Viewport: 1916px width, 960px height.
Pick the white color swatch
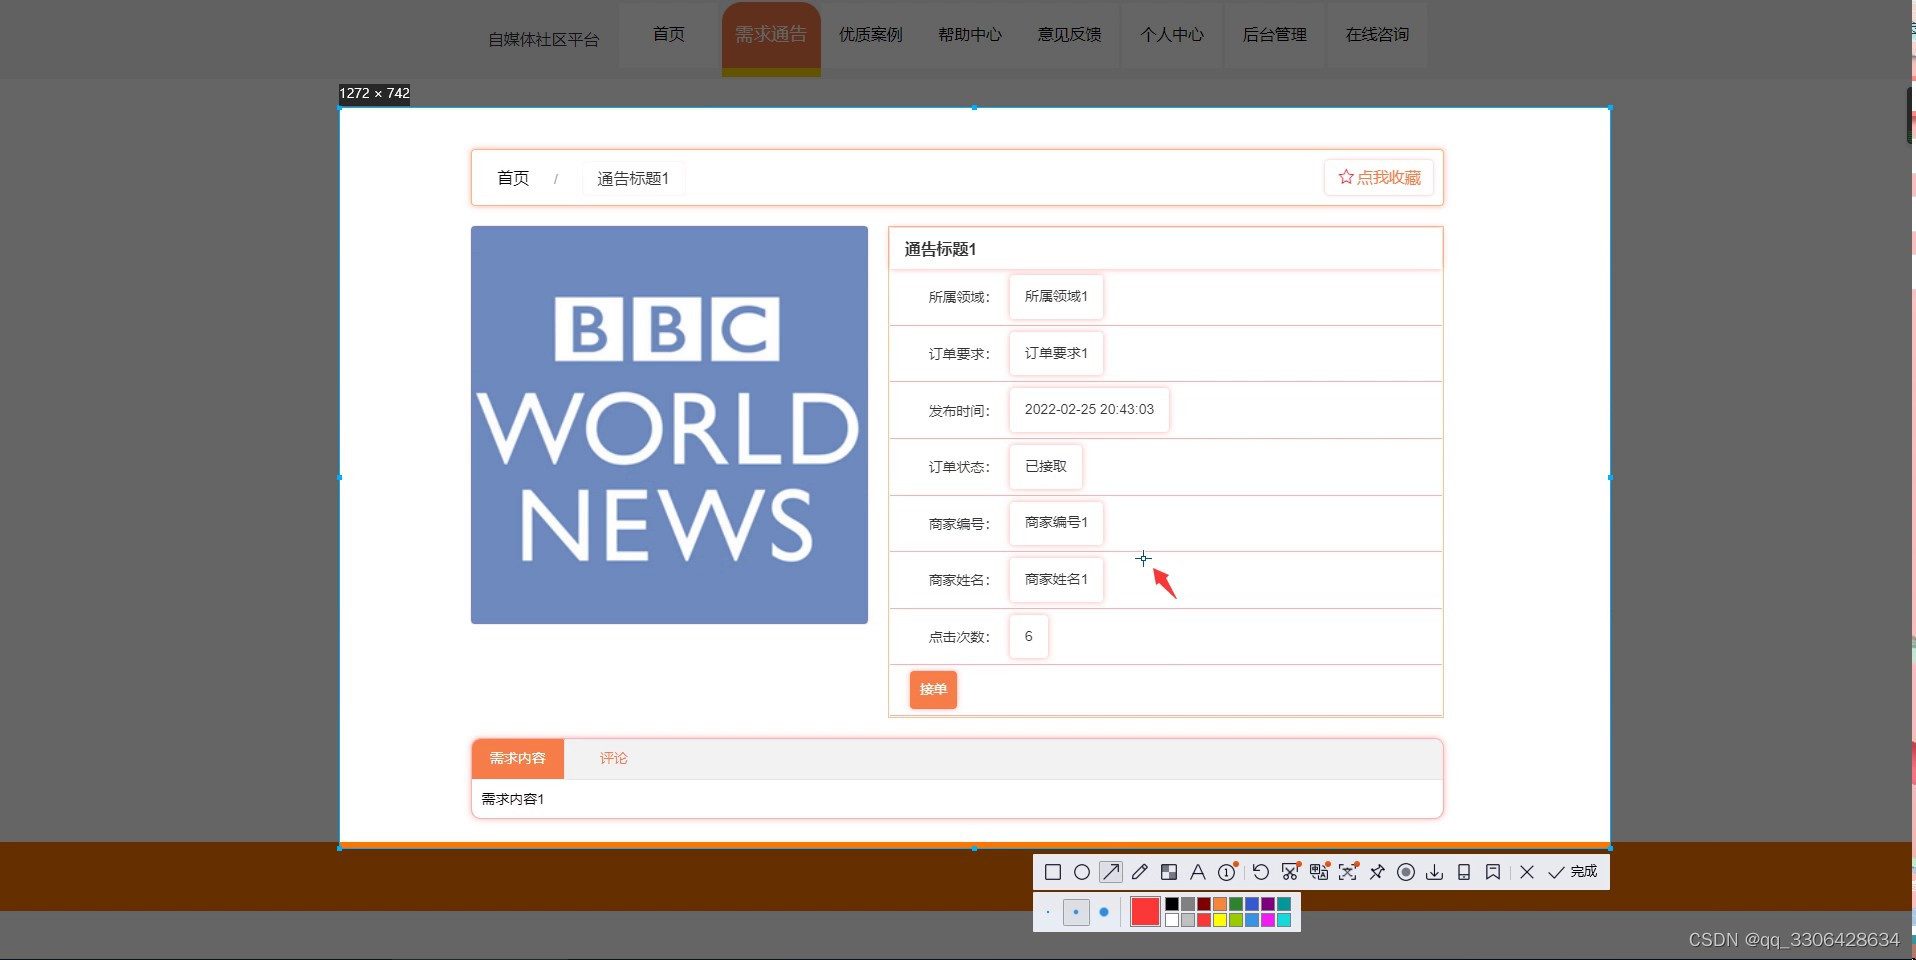pyautogui.click(x=1172, y=920)
